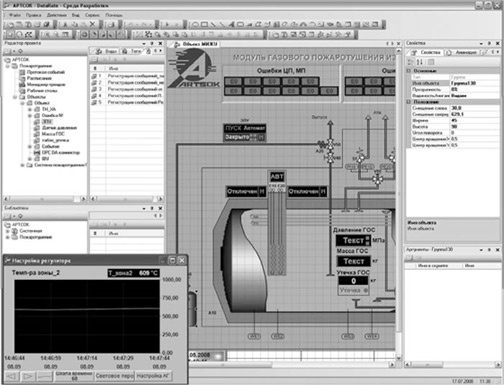Collapse the Объекты folder node
The width and height of the screenshot is (504, 385).
15,97
